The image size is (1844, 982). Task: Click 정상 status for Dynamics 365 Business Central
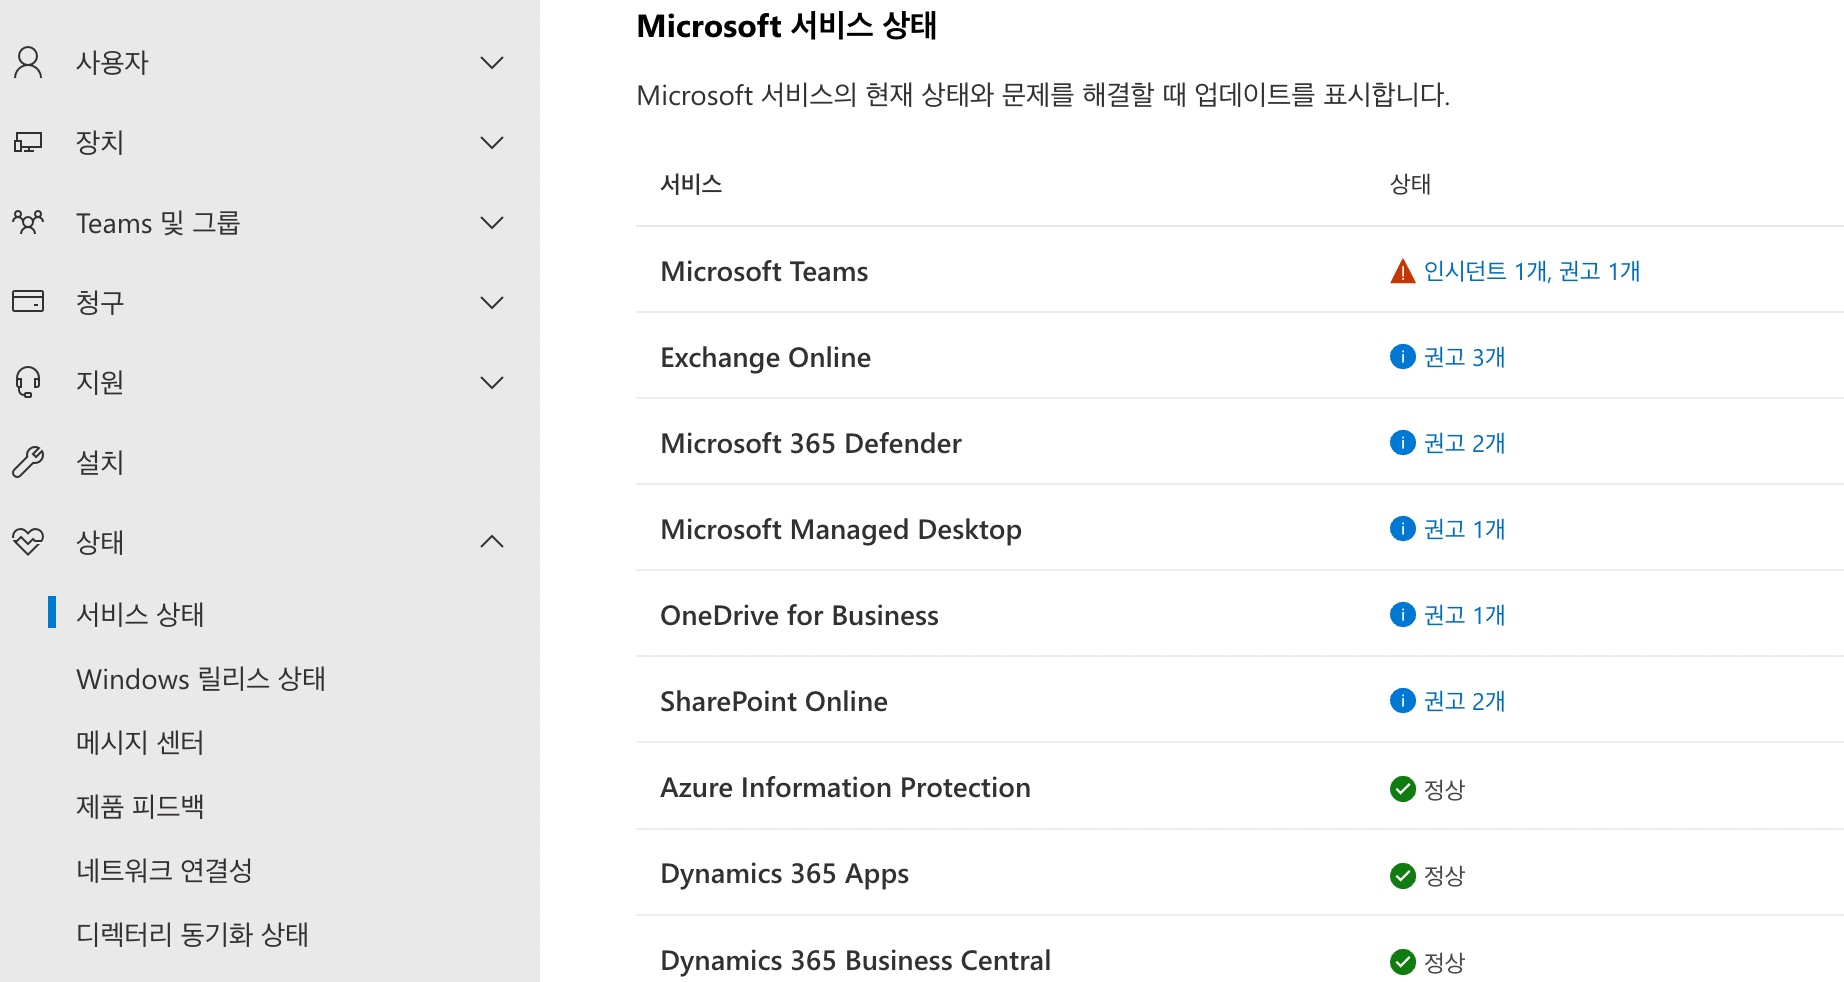point(1444,962)
